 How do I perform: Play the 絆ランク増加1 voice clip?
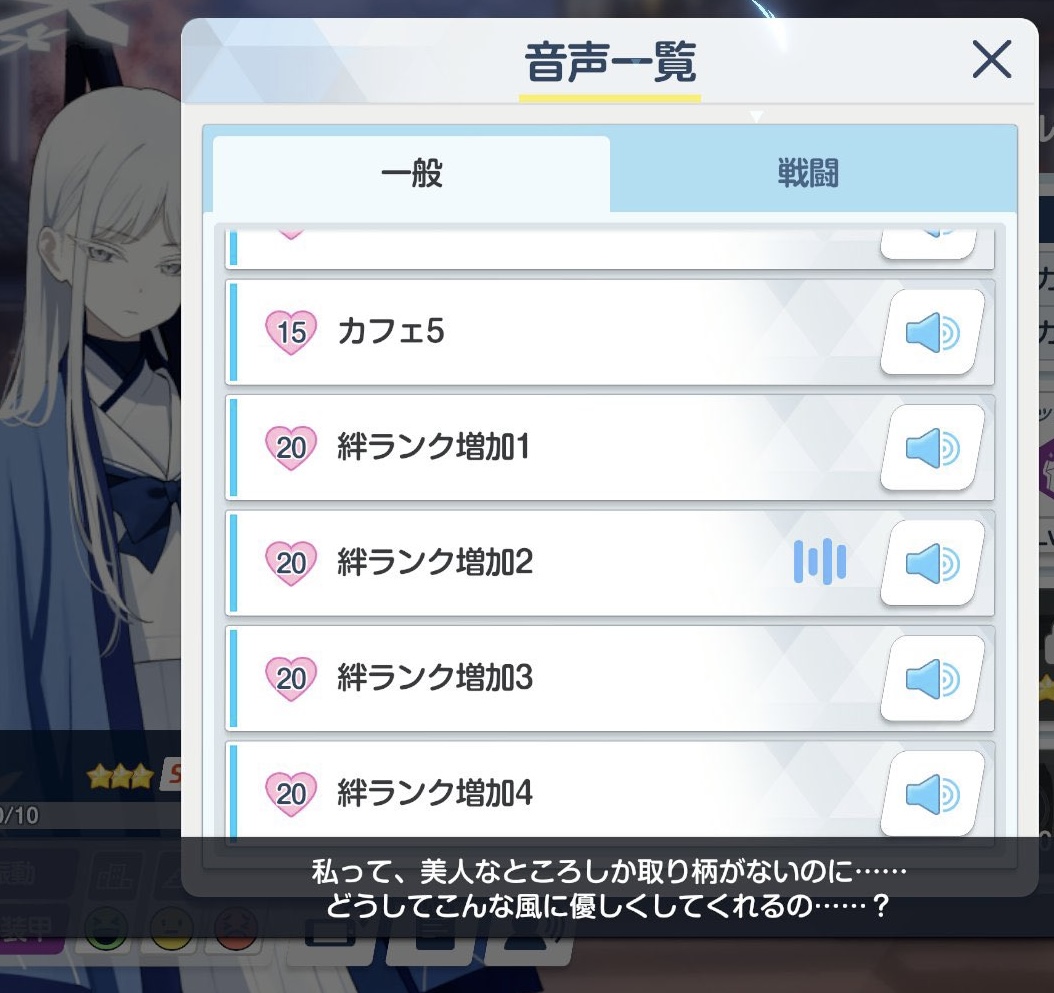click(x=932, y=448)
